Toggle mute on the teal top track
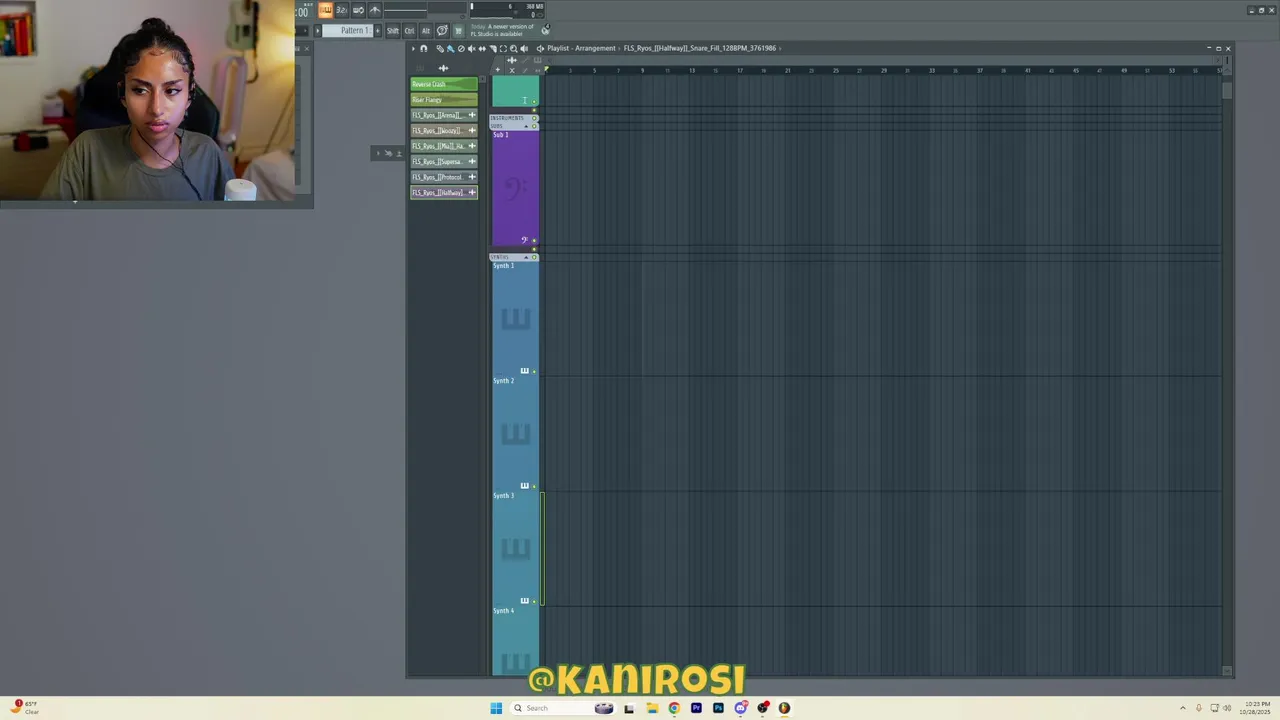 tap(534, 102)
